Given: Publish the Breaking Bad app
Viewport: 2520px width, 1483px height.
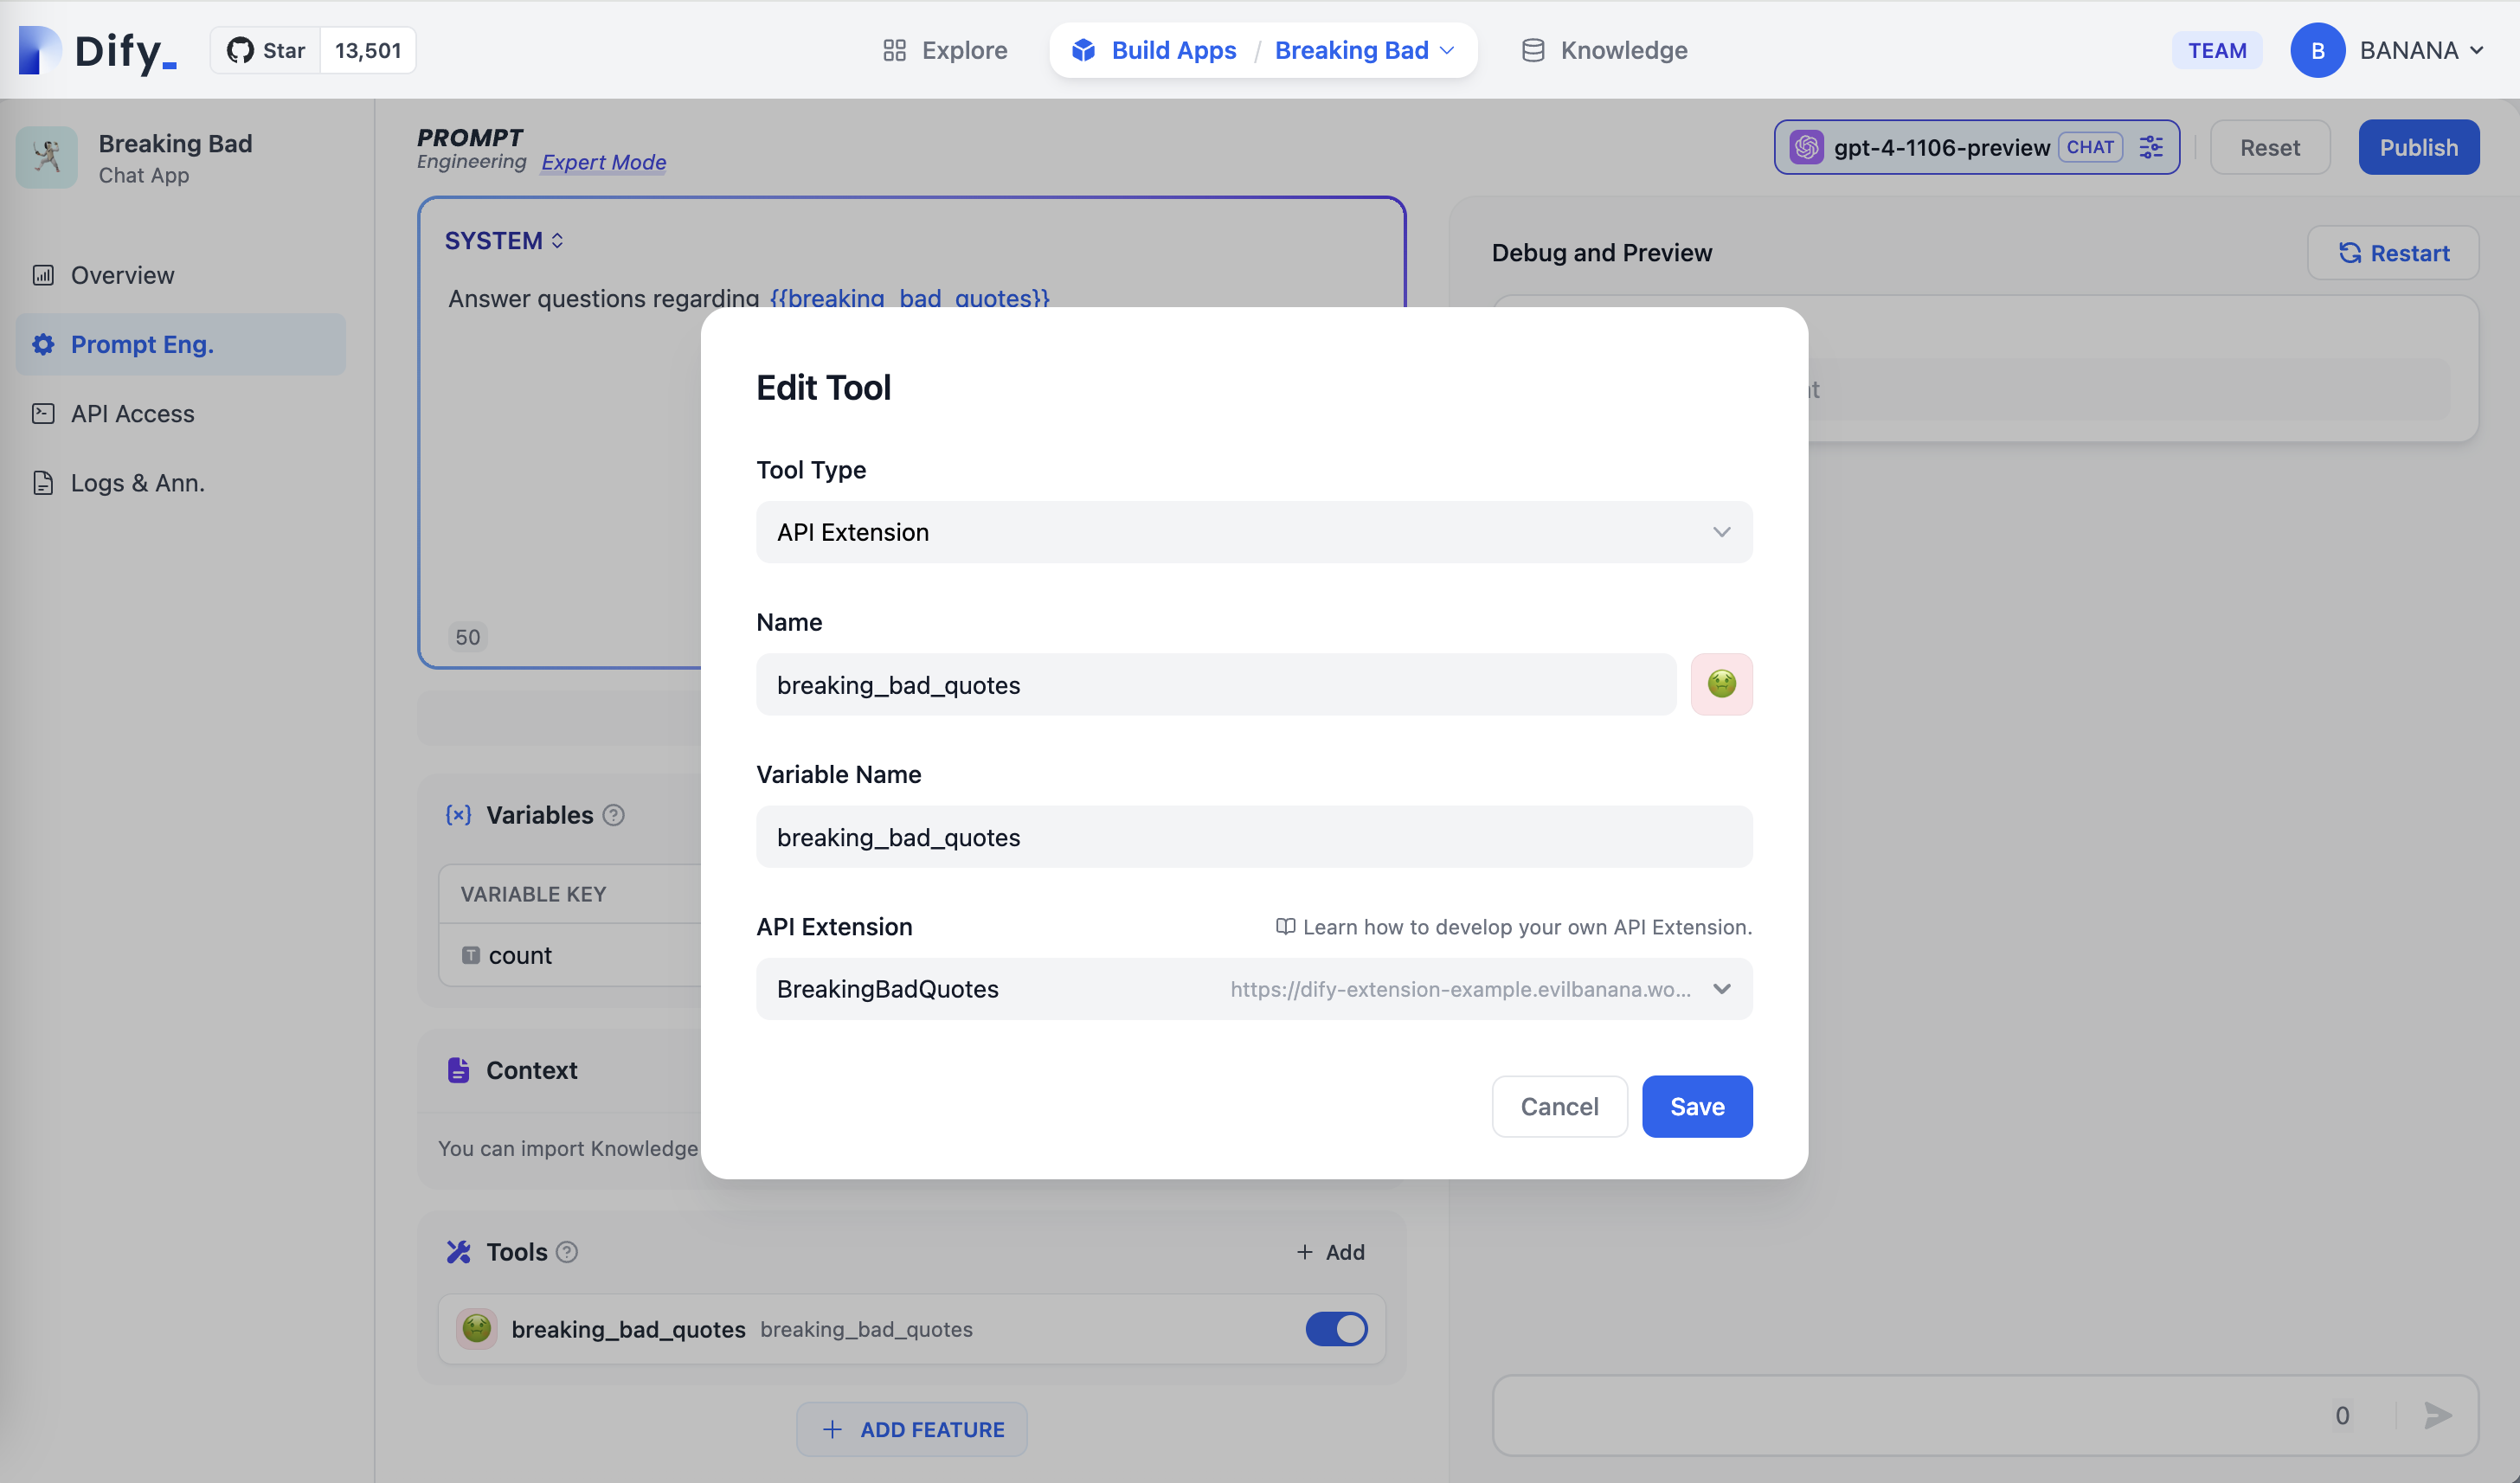Looking at the screenshot, I should tap(2418, 147).
